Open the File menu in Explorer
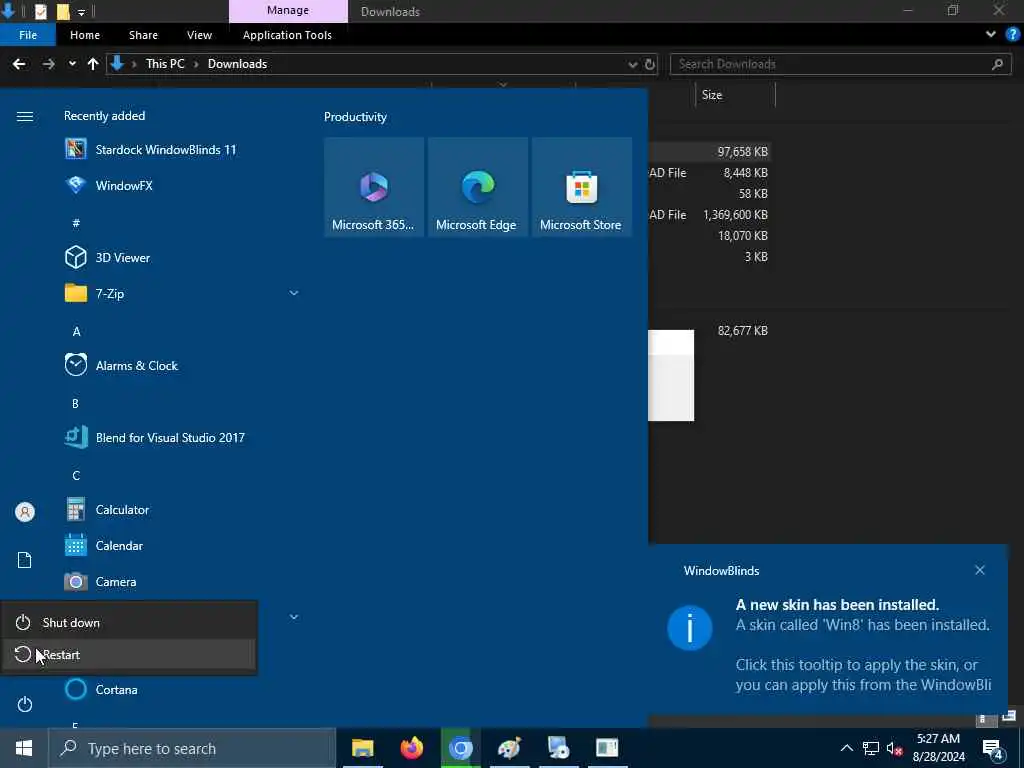1024x768 pixels. 28,35
